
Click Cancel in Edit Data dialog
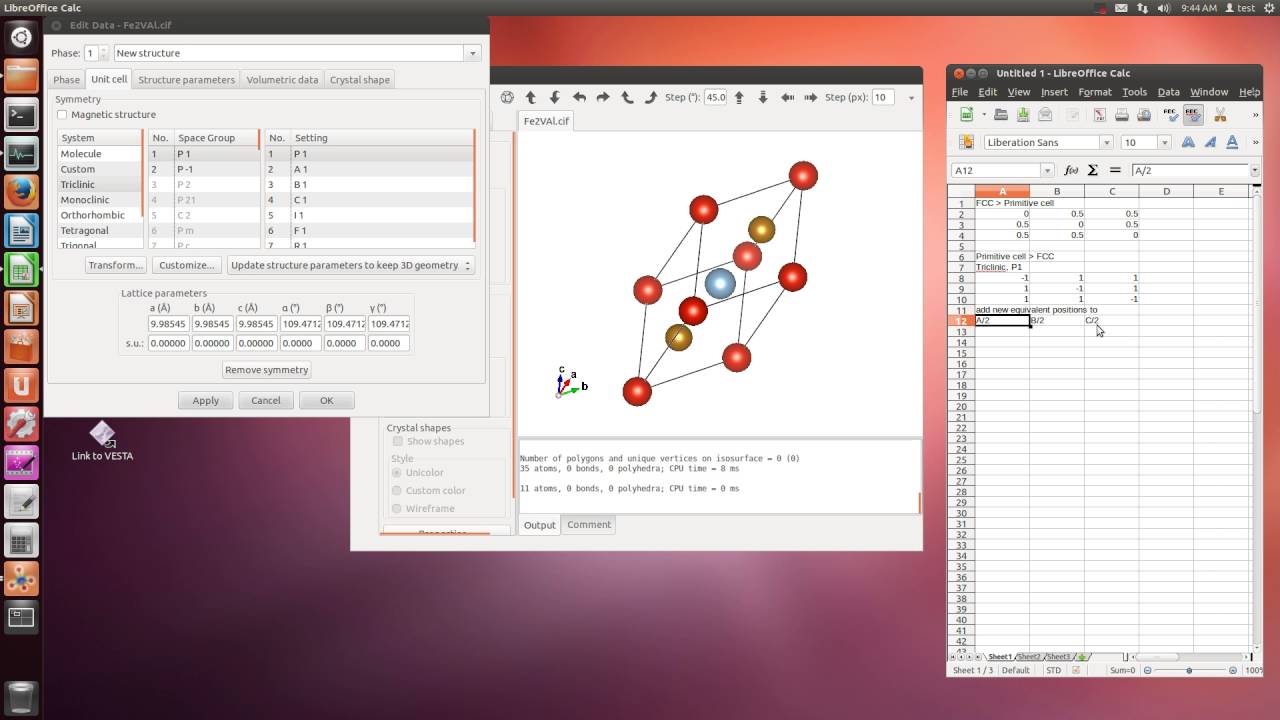point(266,400)
